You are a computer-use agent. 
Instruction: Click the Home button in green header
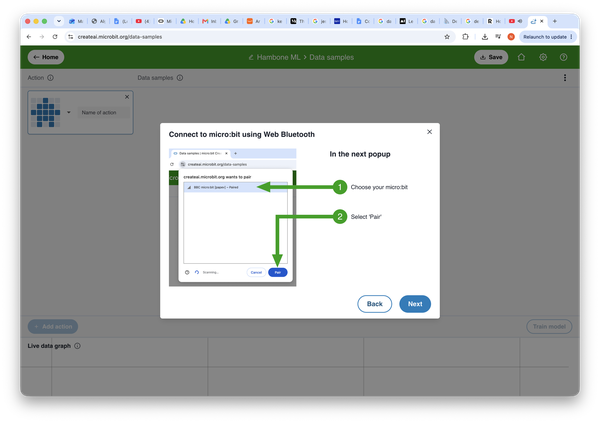point(46,57)
